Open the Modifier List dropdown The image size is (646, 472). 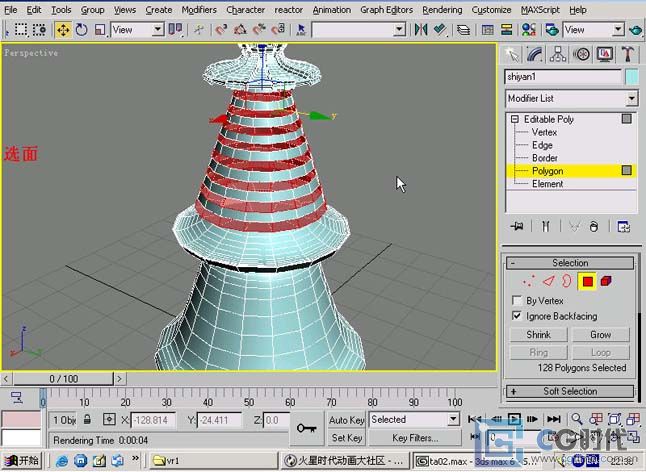631,98
